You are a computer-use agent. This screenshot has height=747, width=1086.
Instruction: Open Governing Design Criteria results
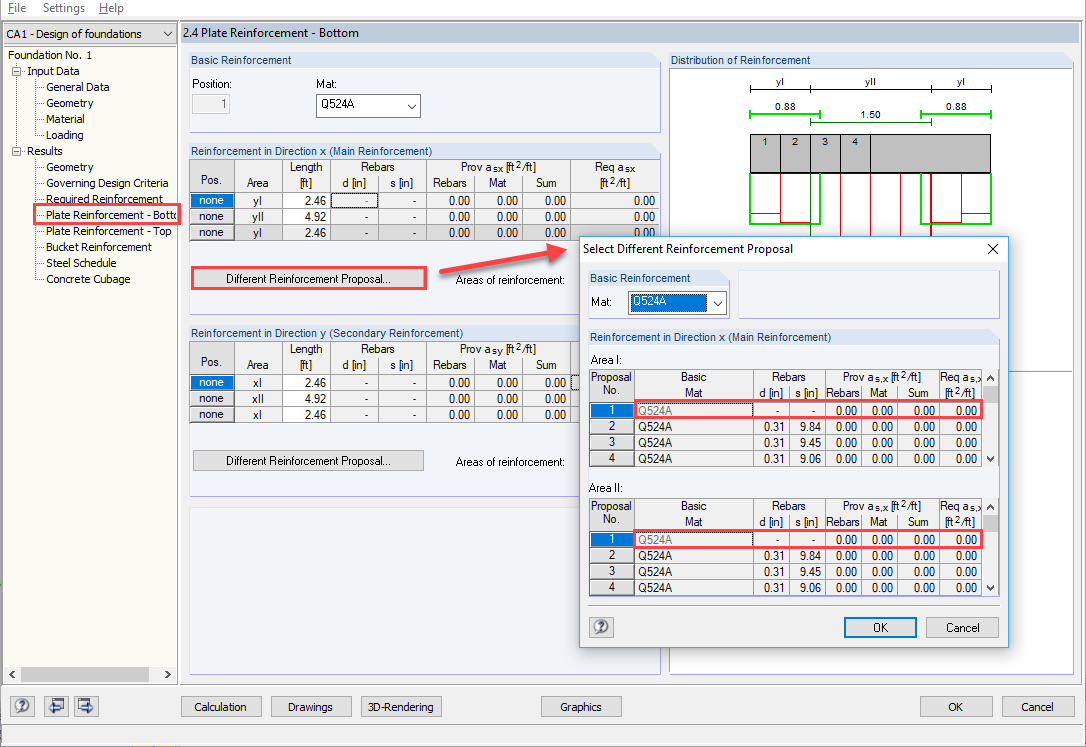pyautogui.click(x=107, y=183)
